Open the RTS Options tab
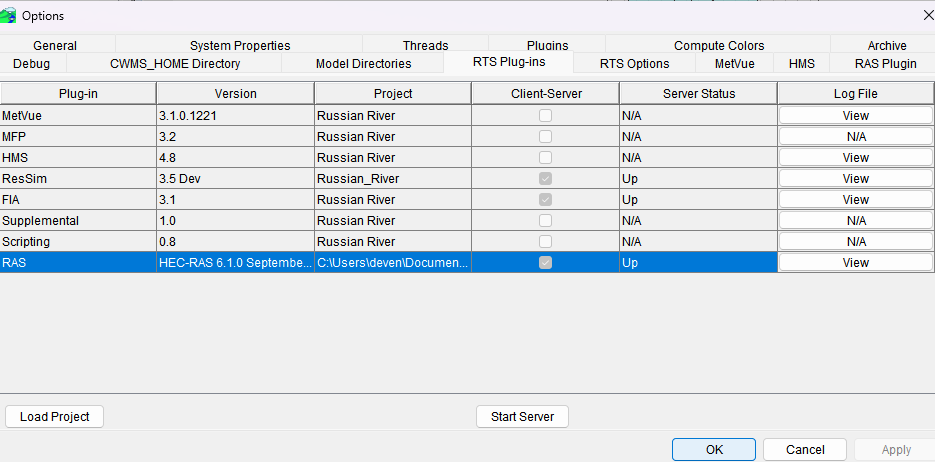935x462 pixels. coord(634,63)
